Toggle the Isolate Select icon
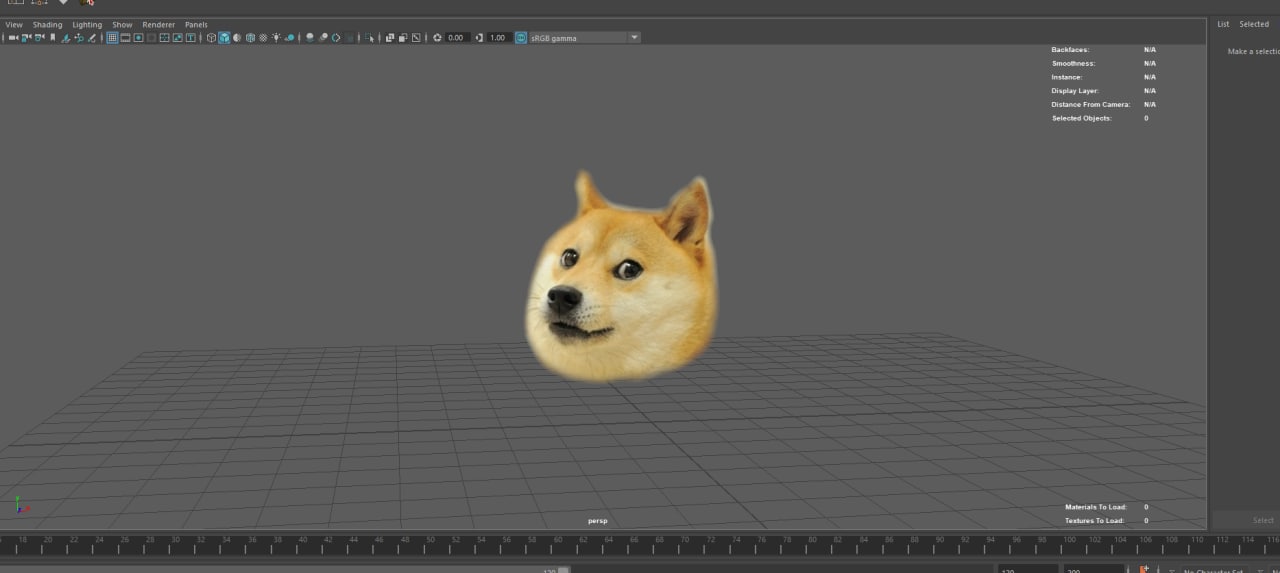Image resolution: width=1280 pixels, height=573 pixels. click(370, 37)
